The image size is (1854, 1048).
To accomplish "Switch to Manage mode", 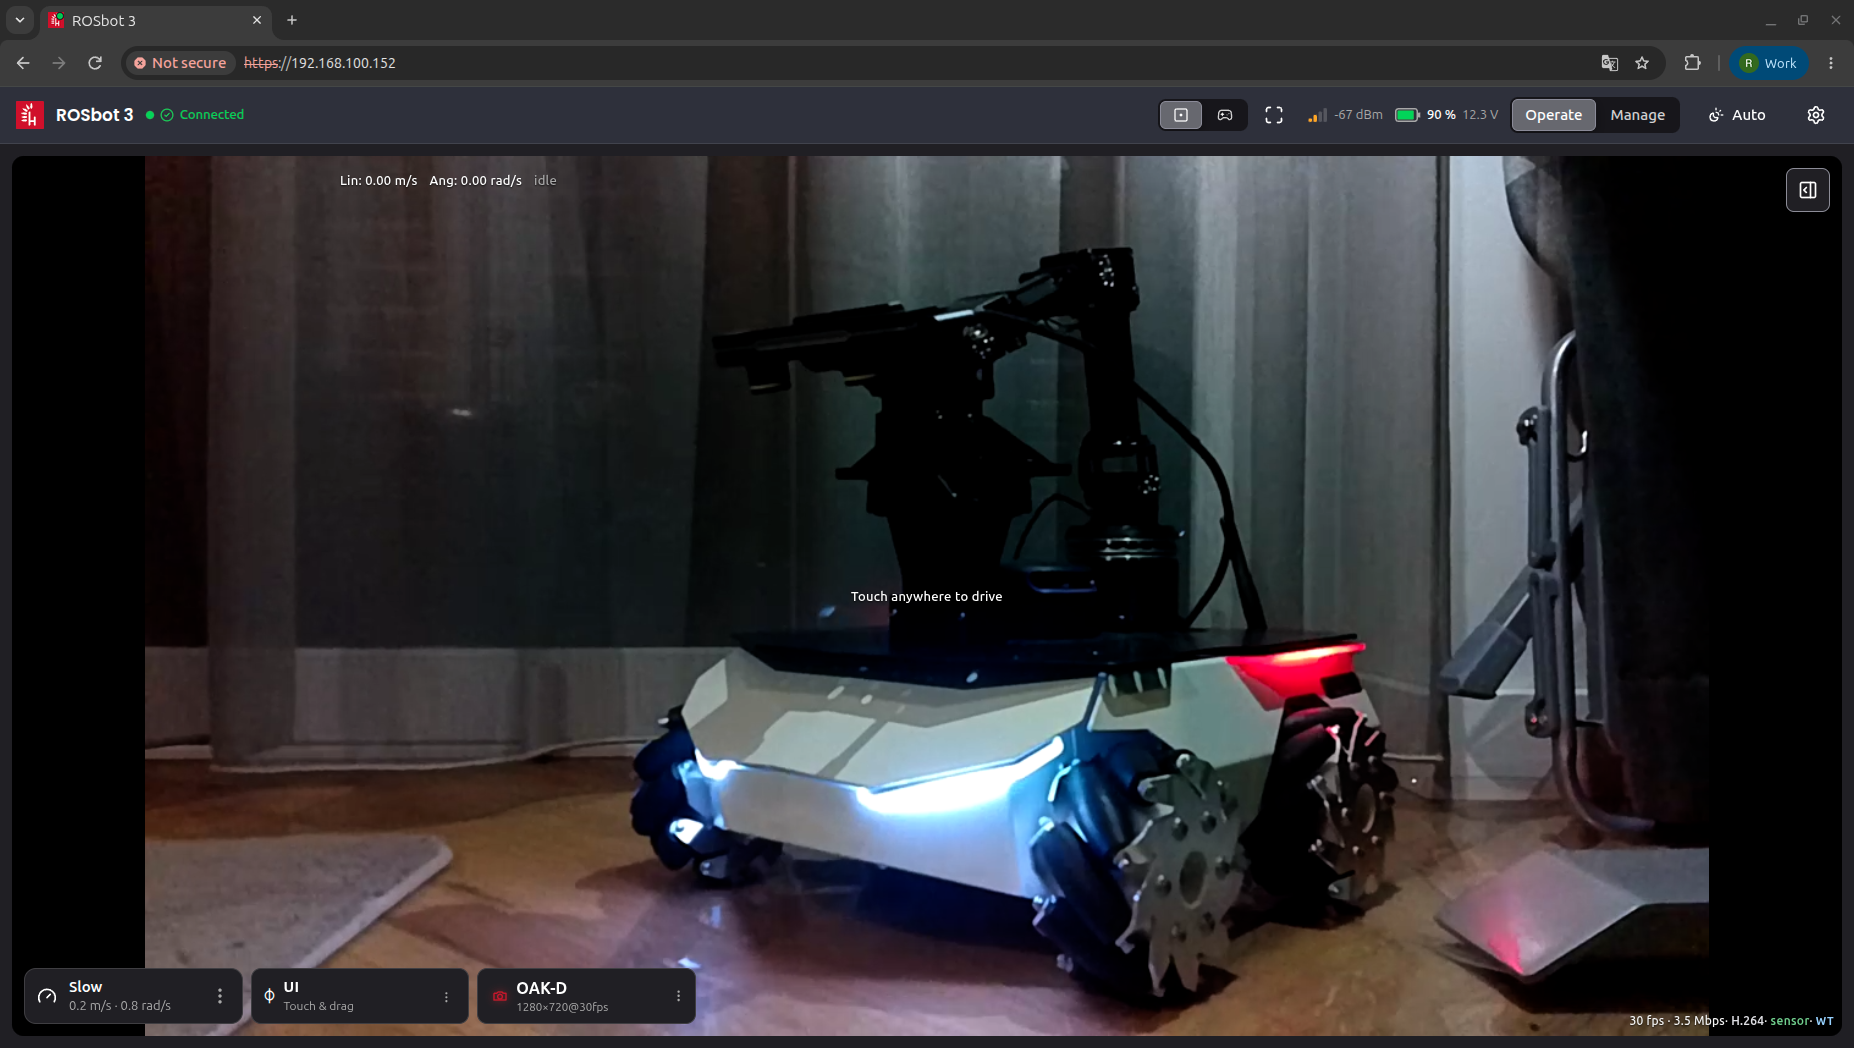I will (x=1638, y=115).
